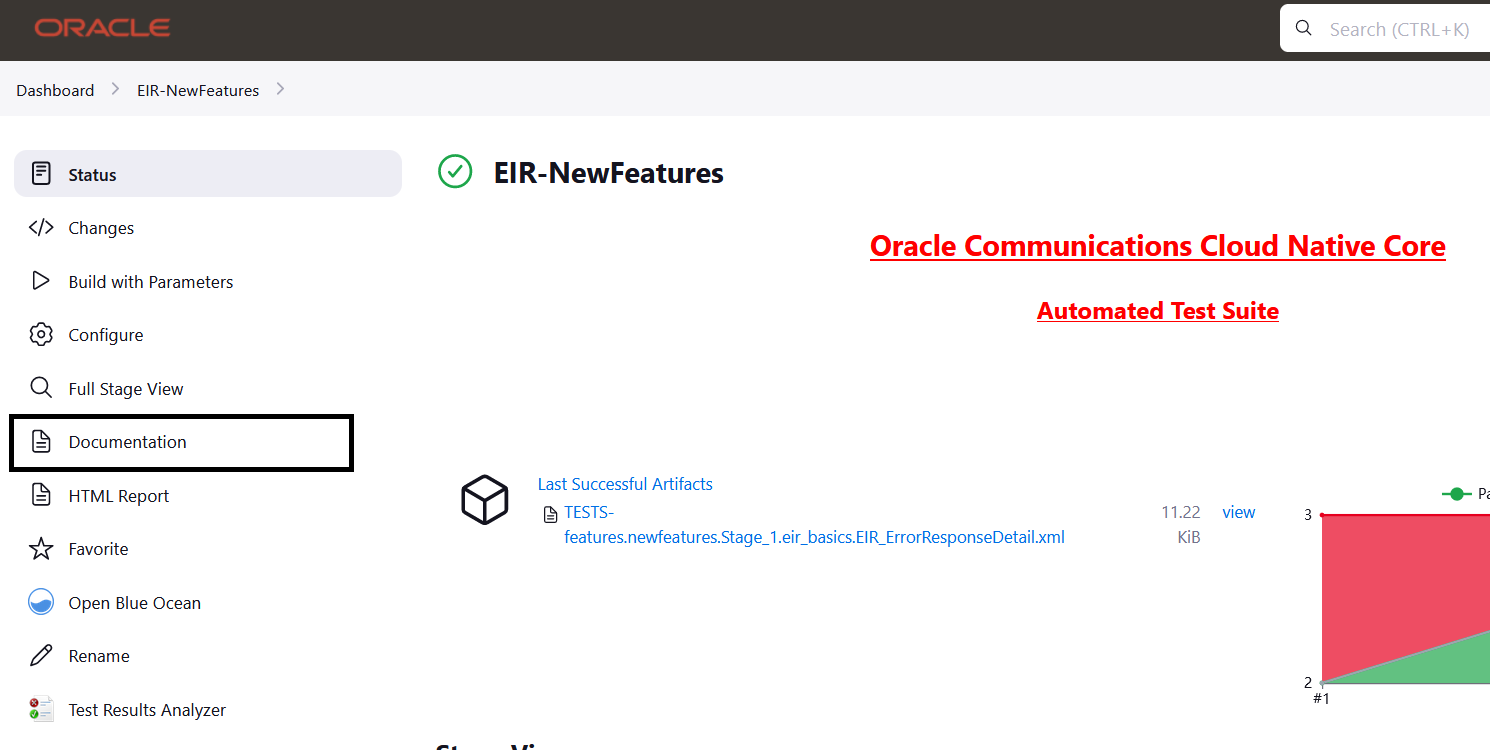Click the artifacts package cube icon
The image size is (1490, 750).
485,499
